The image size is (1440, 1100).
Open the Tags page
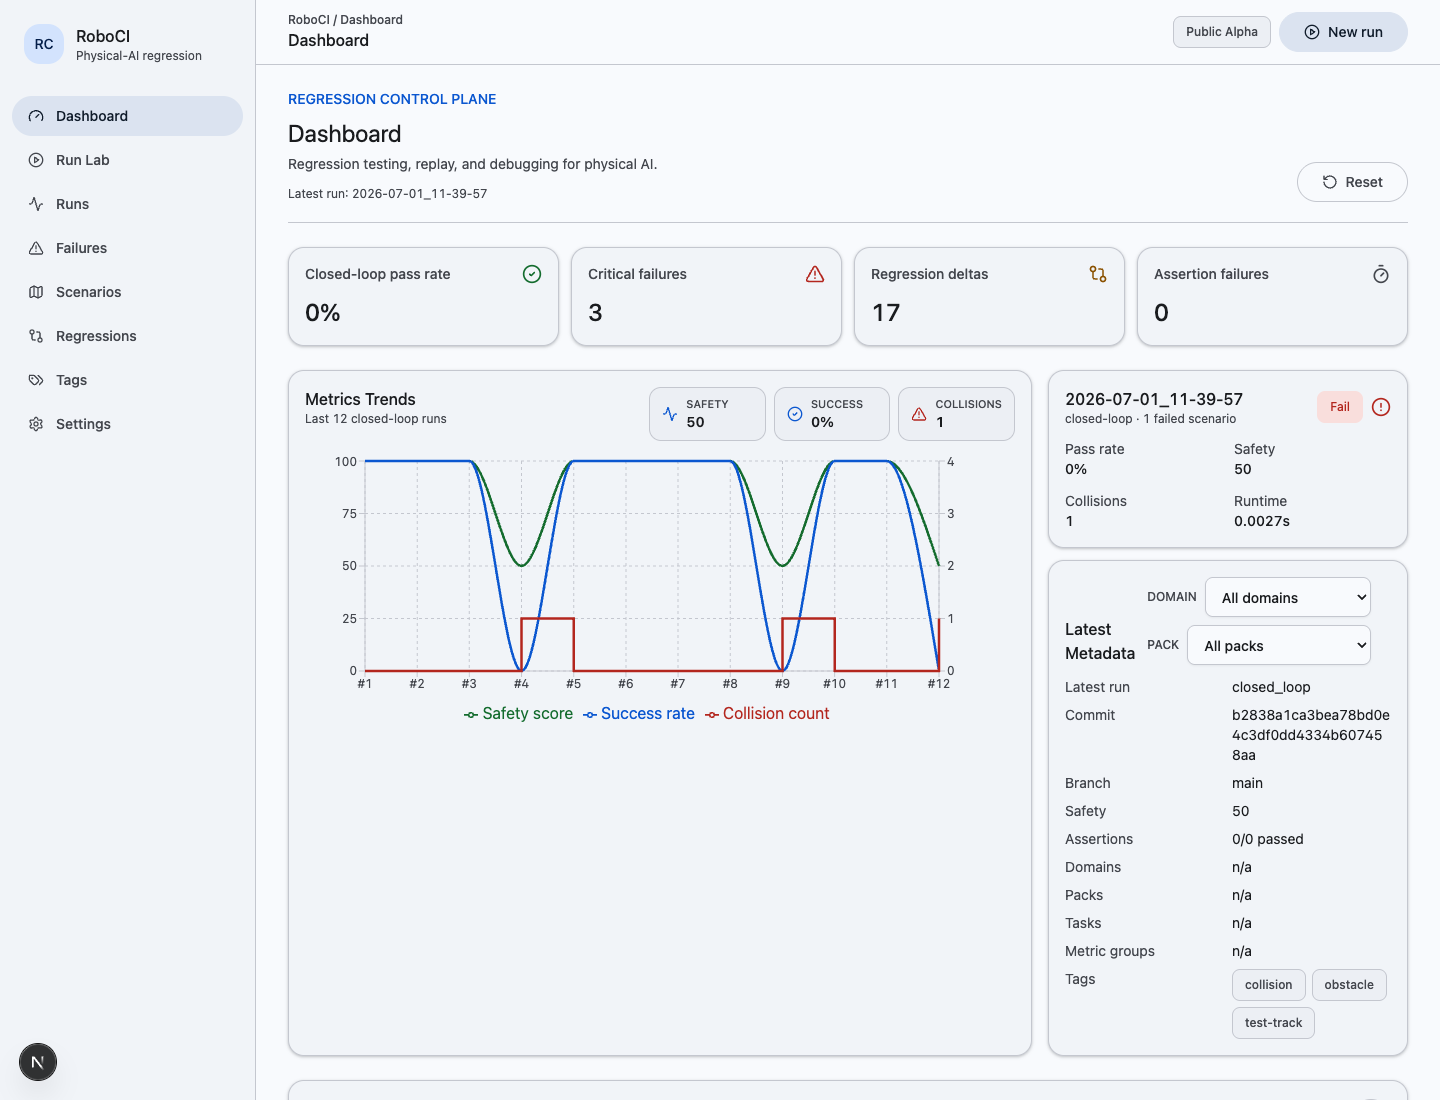[127, 380]
